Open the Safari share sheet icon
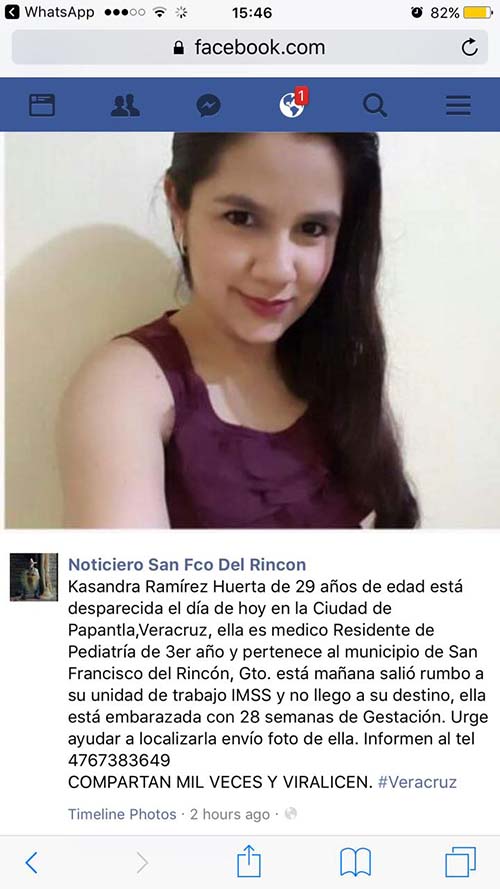Viewport: 500px width, 889px height. click(x=249, y=861)
